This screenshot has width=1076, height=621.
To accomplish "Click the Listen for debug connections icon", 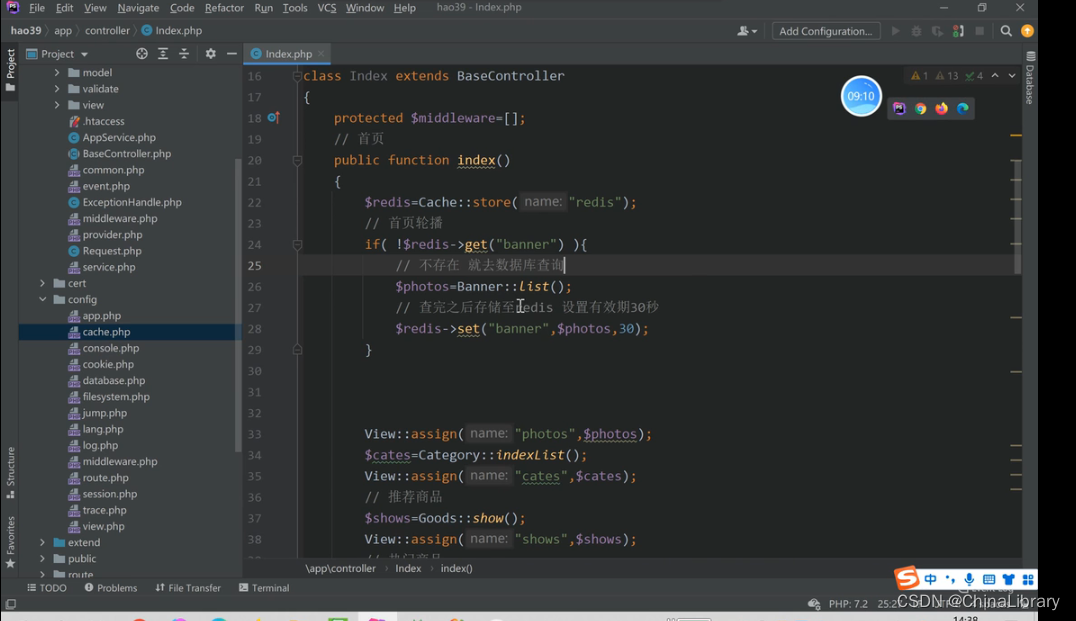I will [x=959, y=31].
